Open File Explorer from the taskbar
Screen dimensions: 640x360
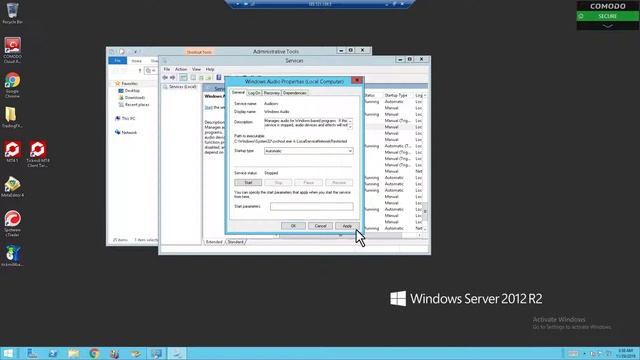[x=73, y=353]
